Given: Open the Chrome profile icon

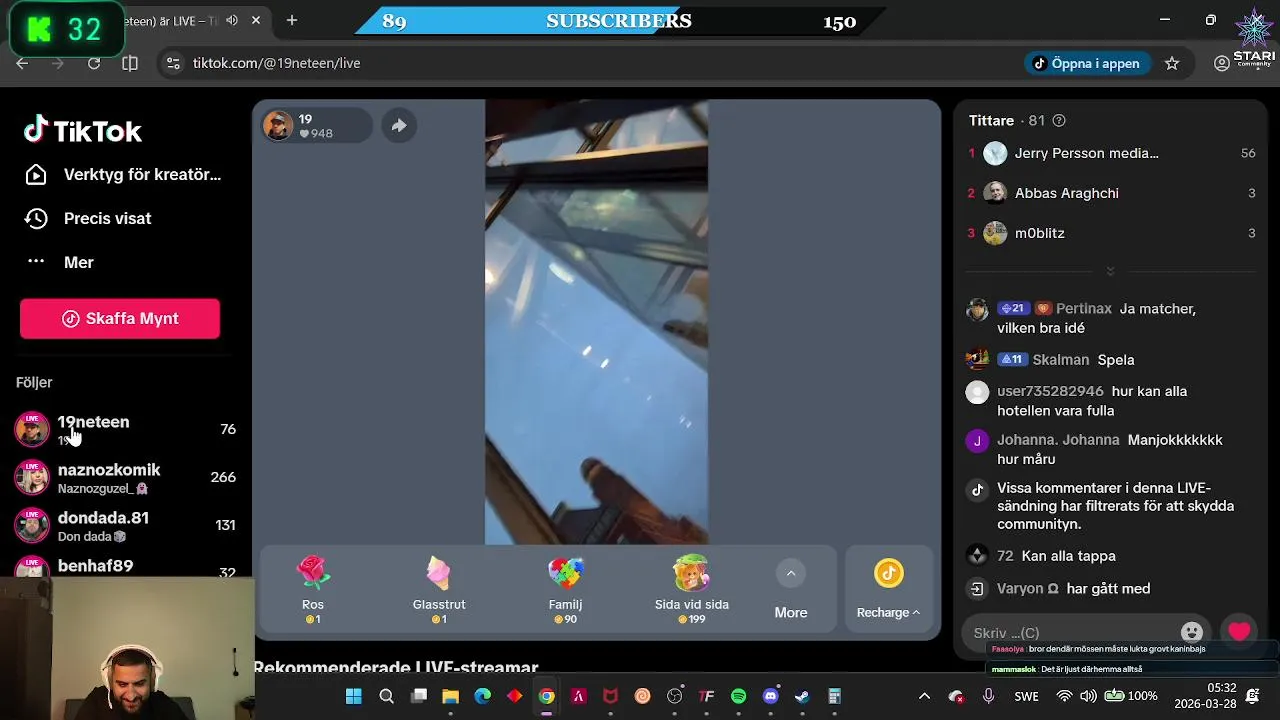Looking at the screenshot, I should [x=1222, y=63].
